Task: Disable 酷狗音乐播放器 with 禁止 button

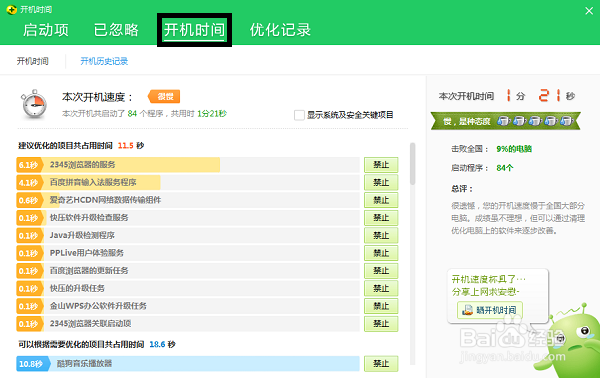Action: [381, 363]
